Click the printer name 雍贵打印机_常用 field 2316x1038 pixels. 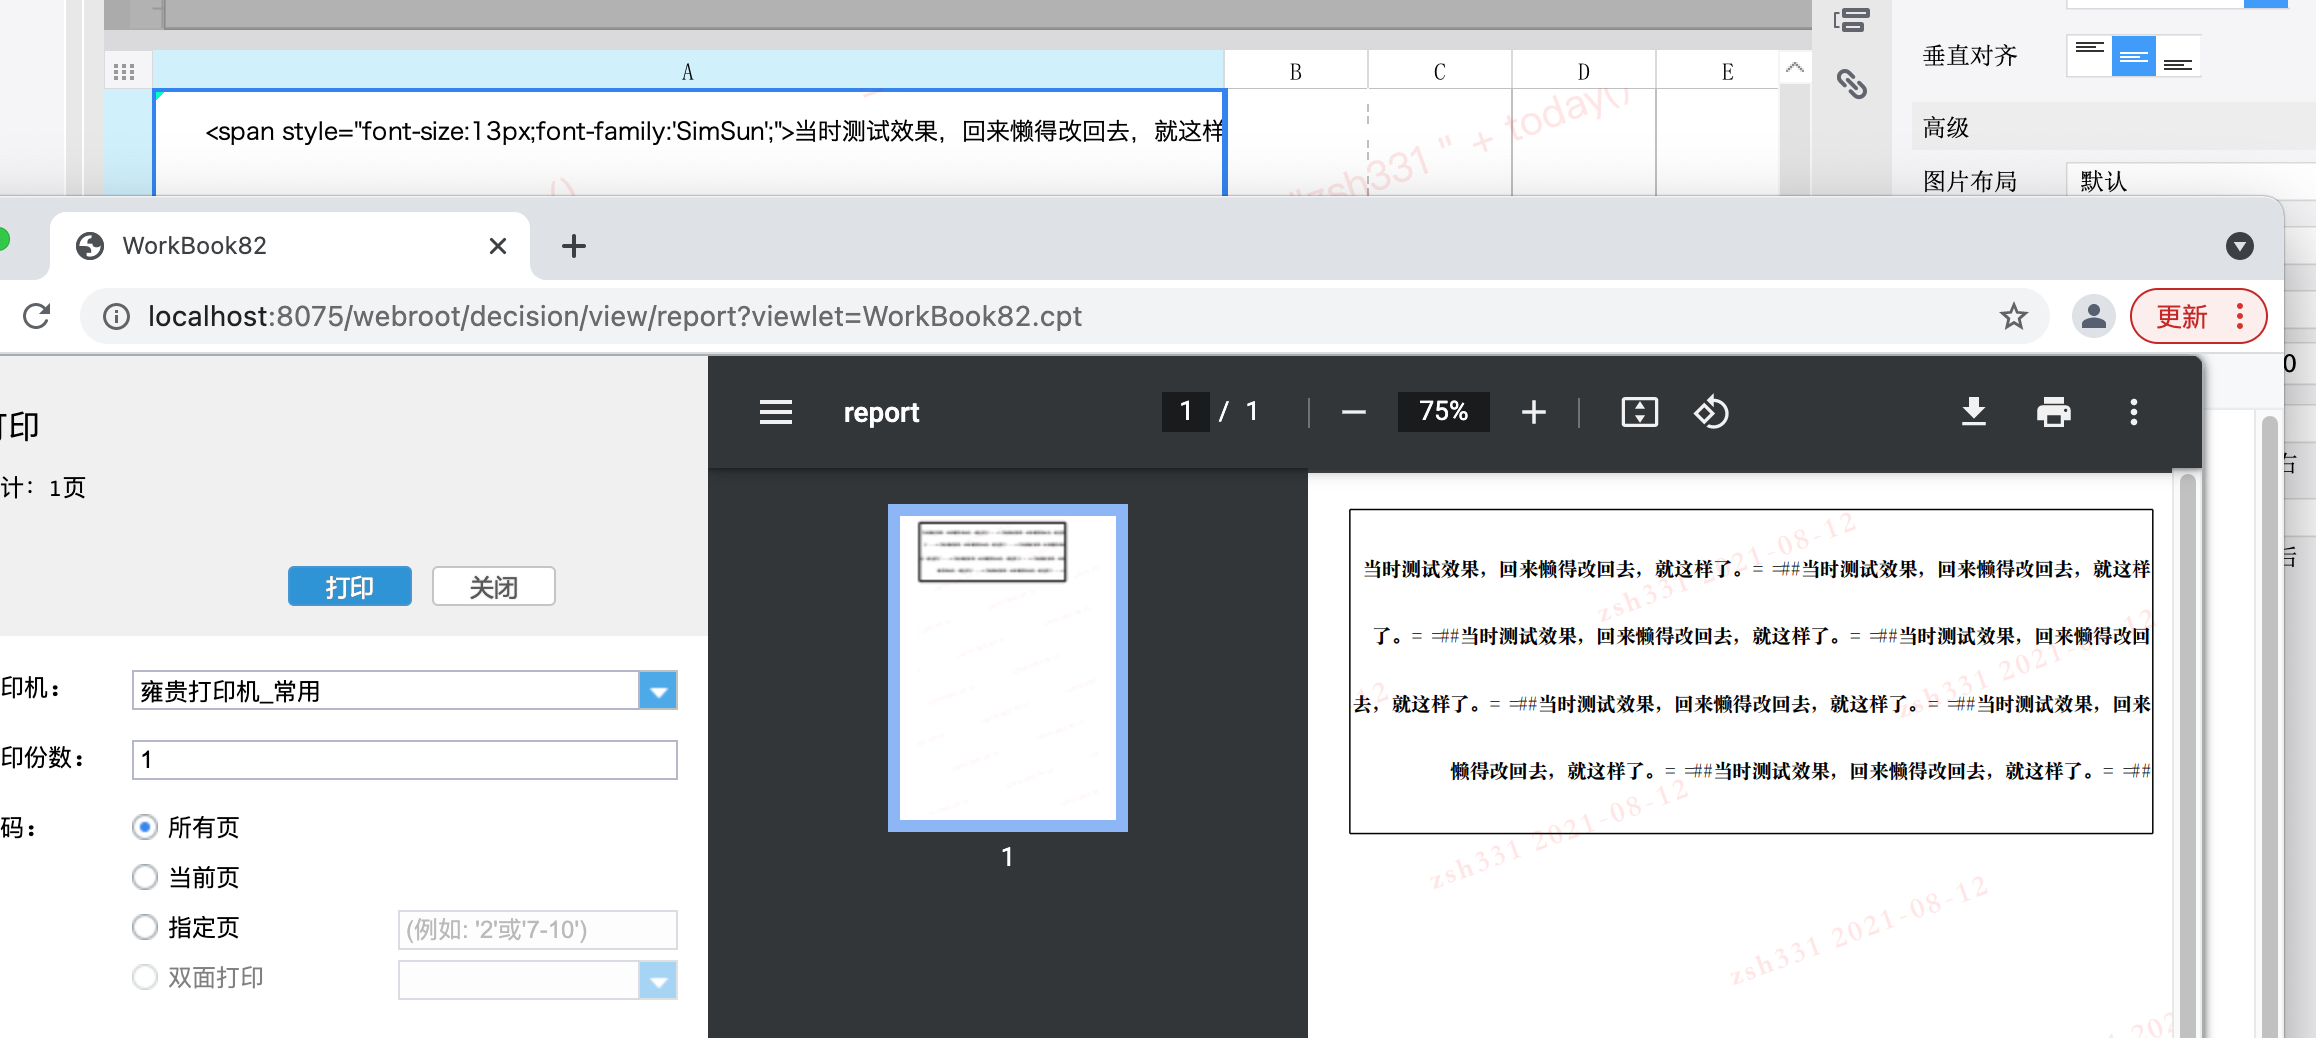tap(386, 691)
